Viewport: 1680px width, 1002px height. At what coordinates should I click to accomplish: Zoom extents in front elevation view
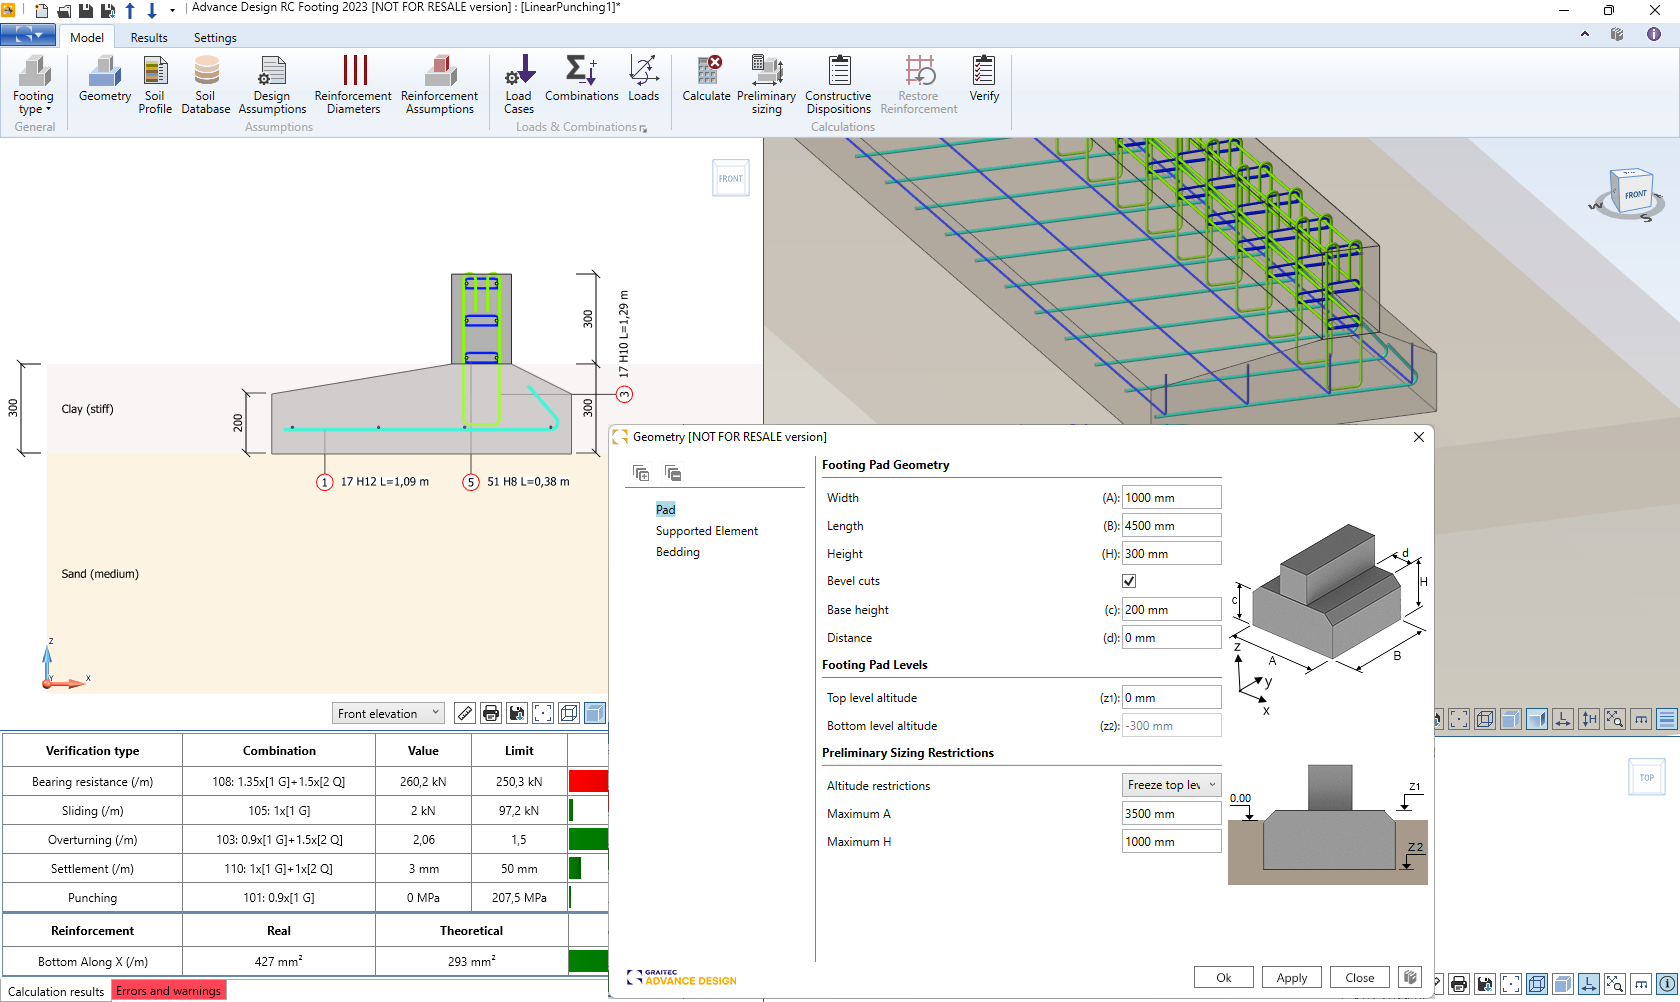[x=543, y=713]
